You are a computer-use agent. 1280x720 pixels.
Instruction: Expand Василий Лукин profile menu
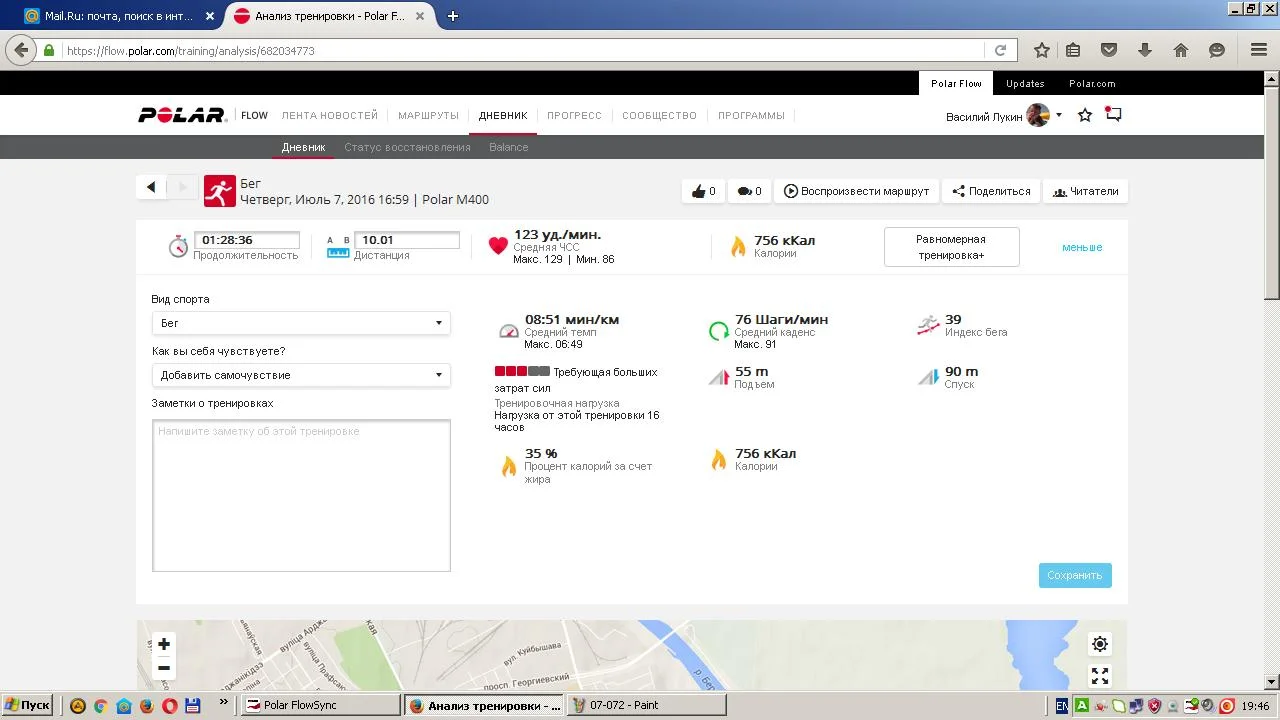point(1059,116)
